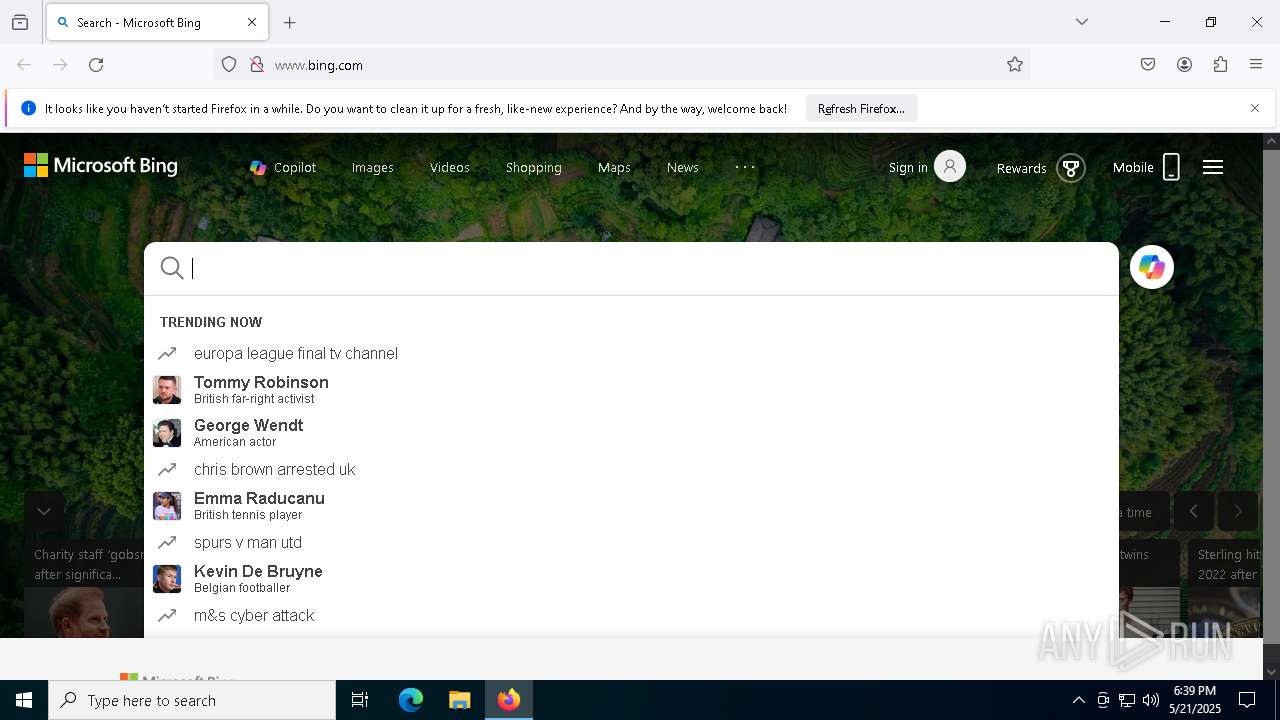
Task: Click George Wendt's thumbnail photo
Action: point(167,433)
